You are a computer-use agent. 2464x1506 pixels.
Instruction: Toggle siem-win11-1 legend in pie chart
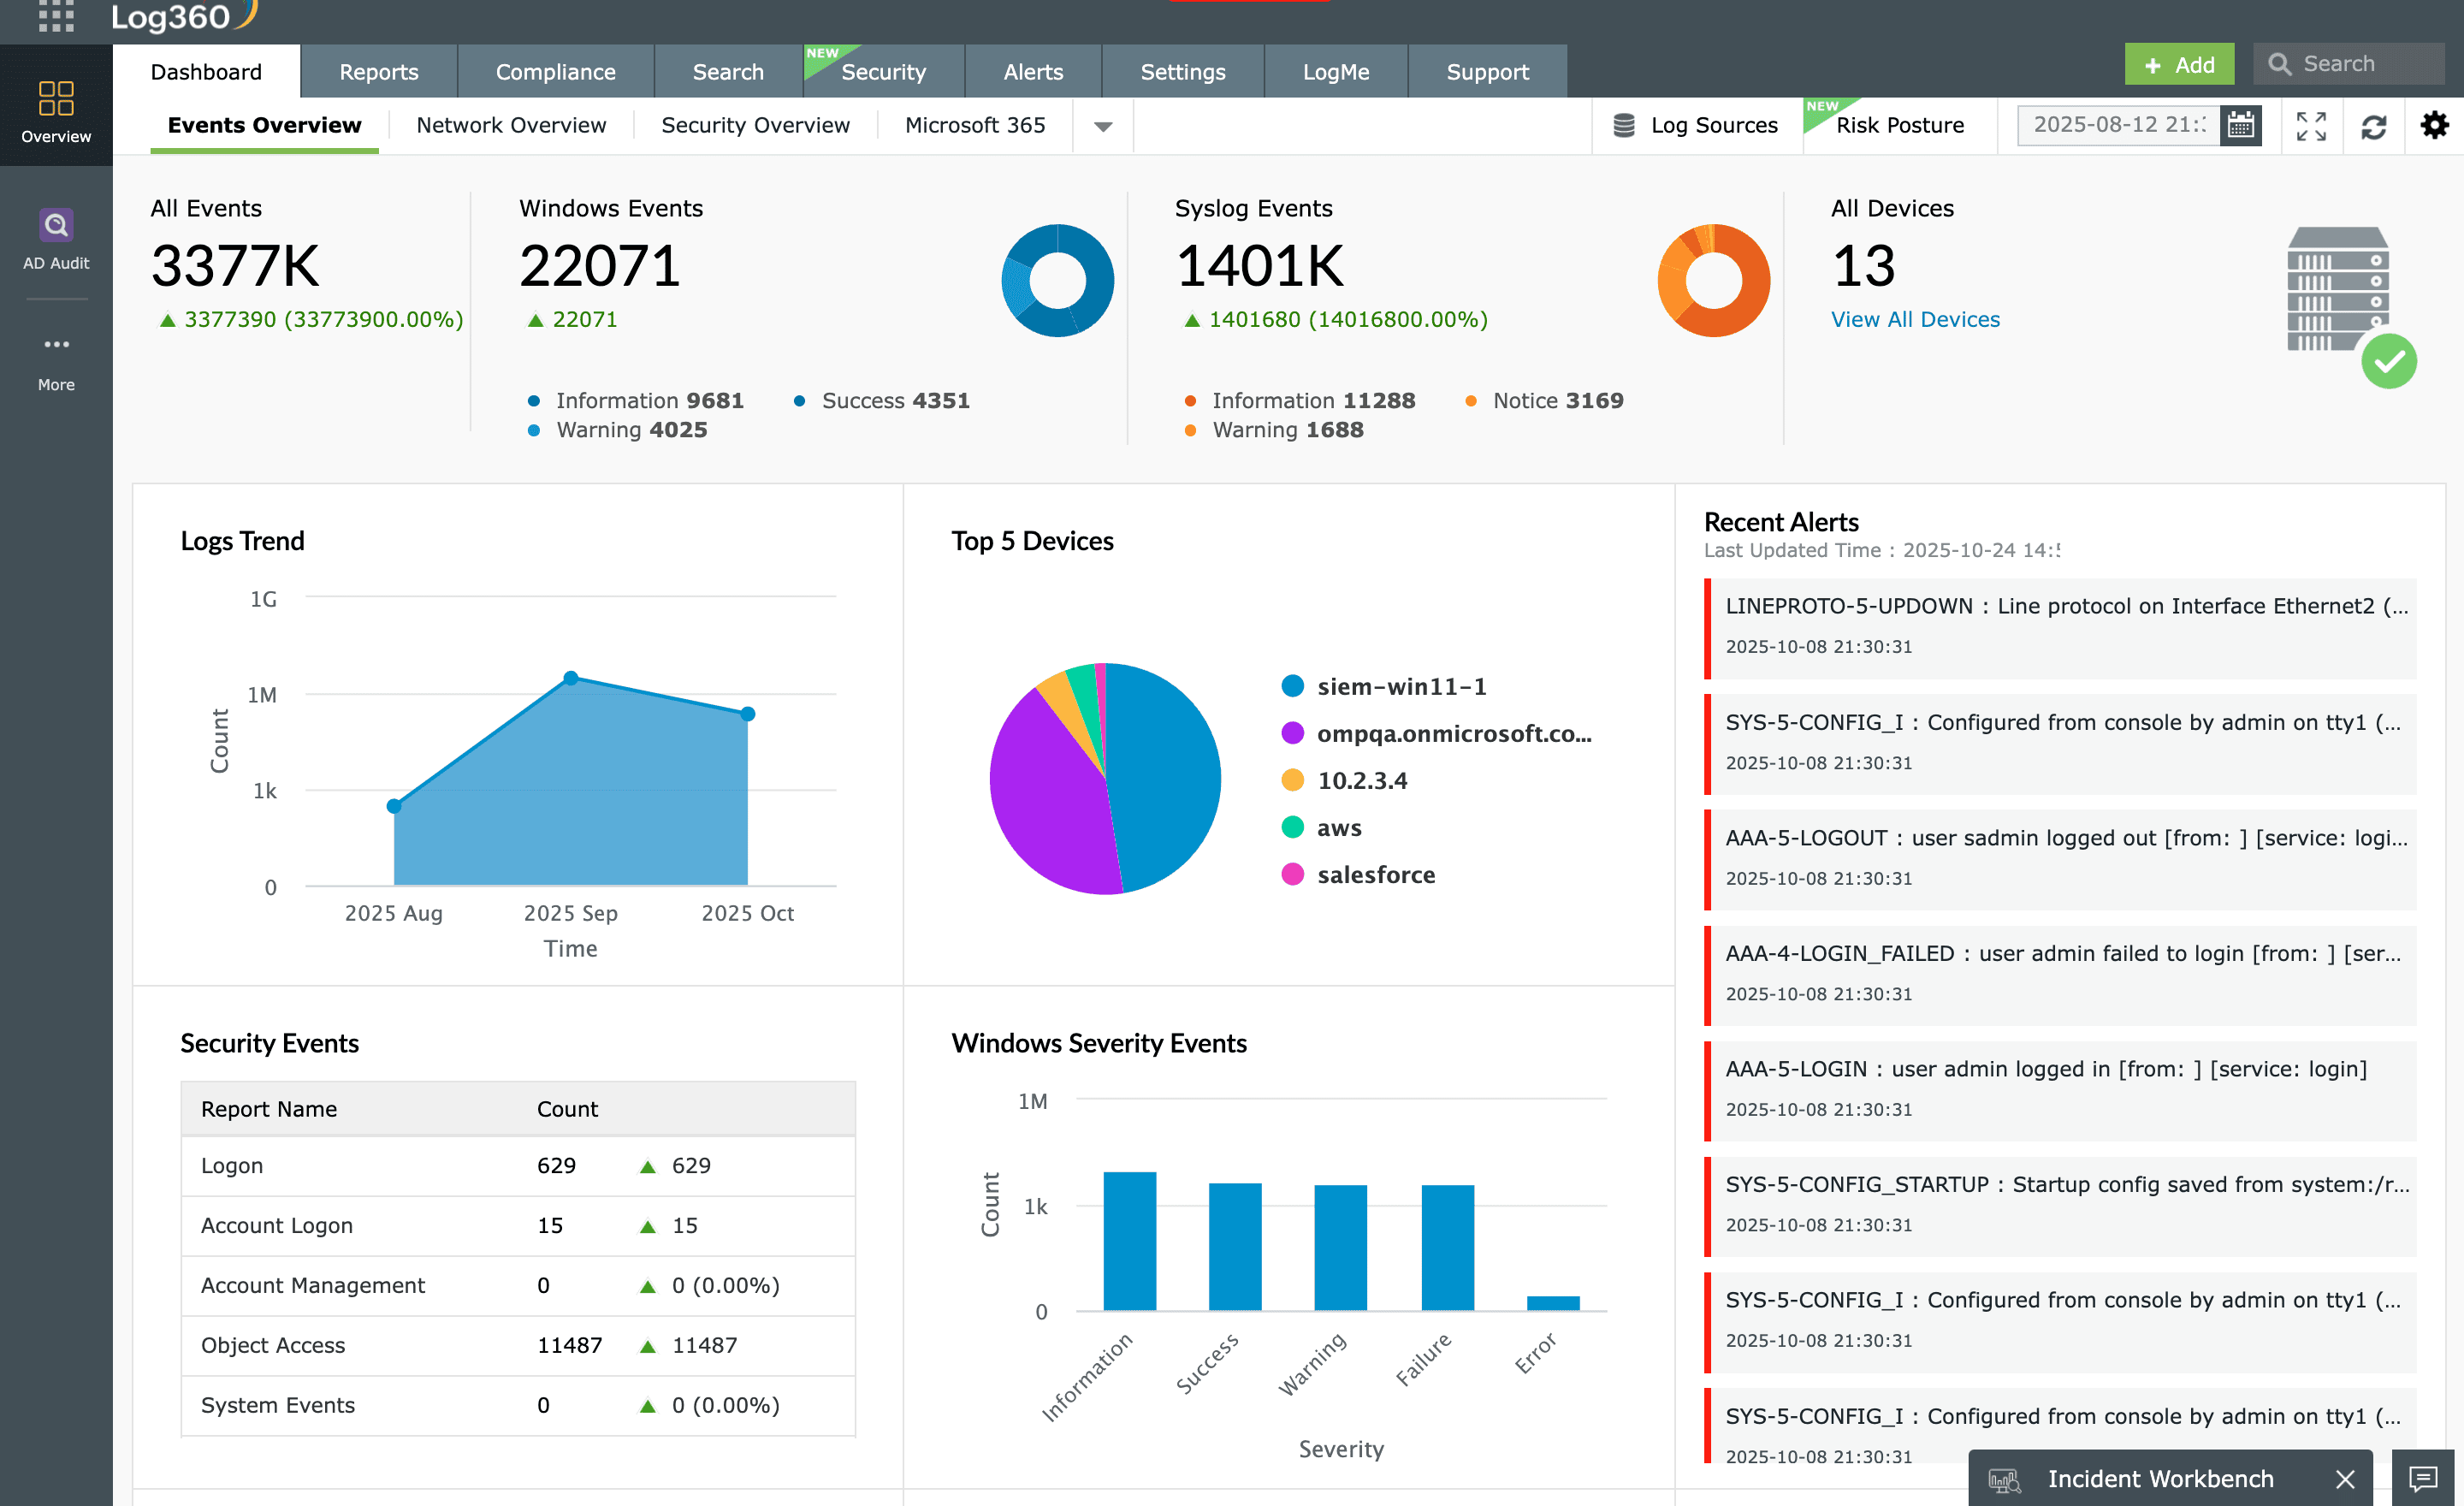(1400, 686)
